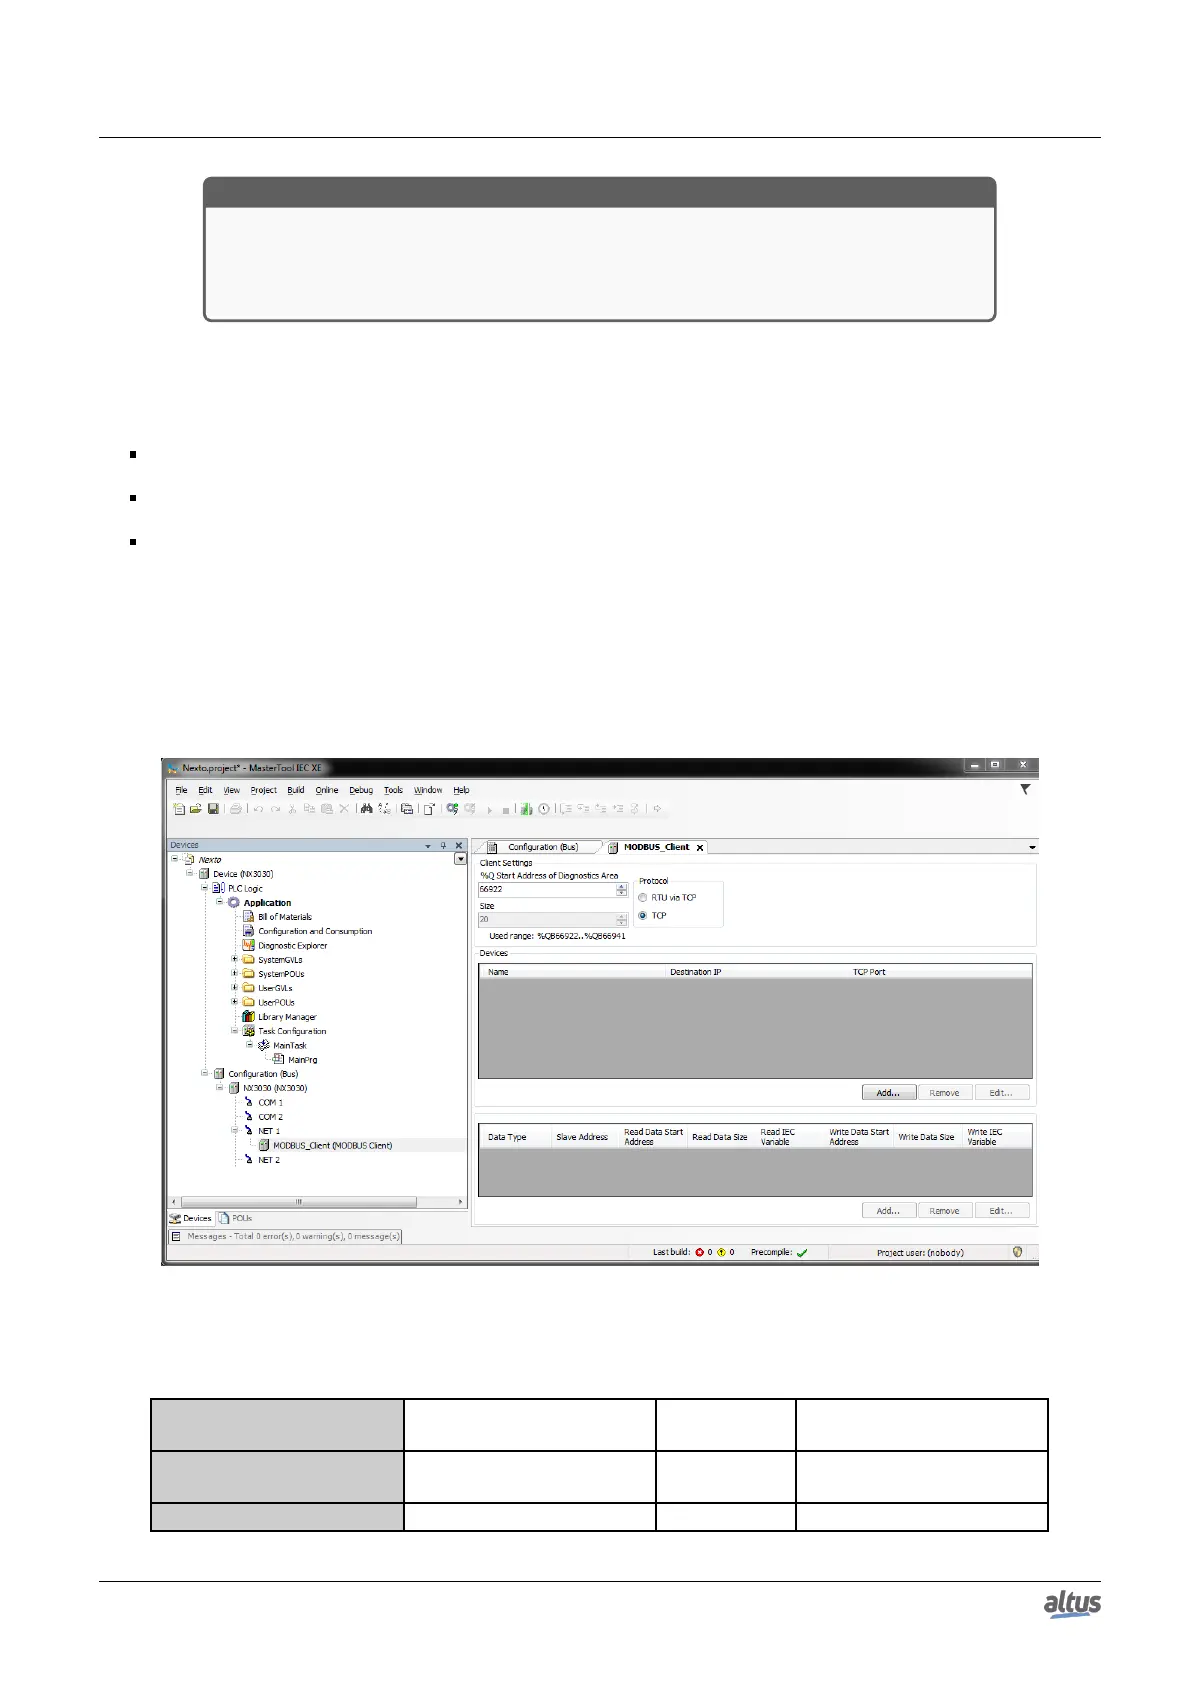Switch to the POUs bottom tab
Viewport: 1191px width, 1684px height.
[x=236, y=1218]
